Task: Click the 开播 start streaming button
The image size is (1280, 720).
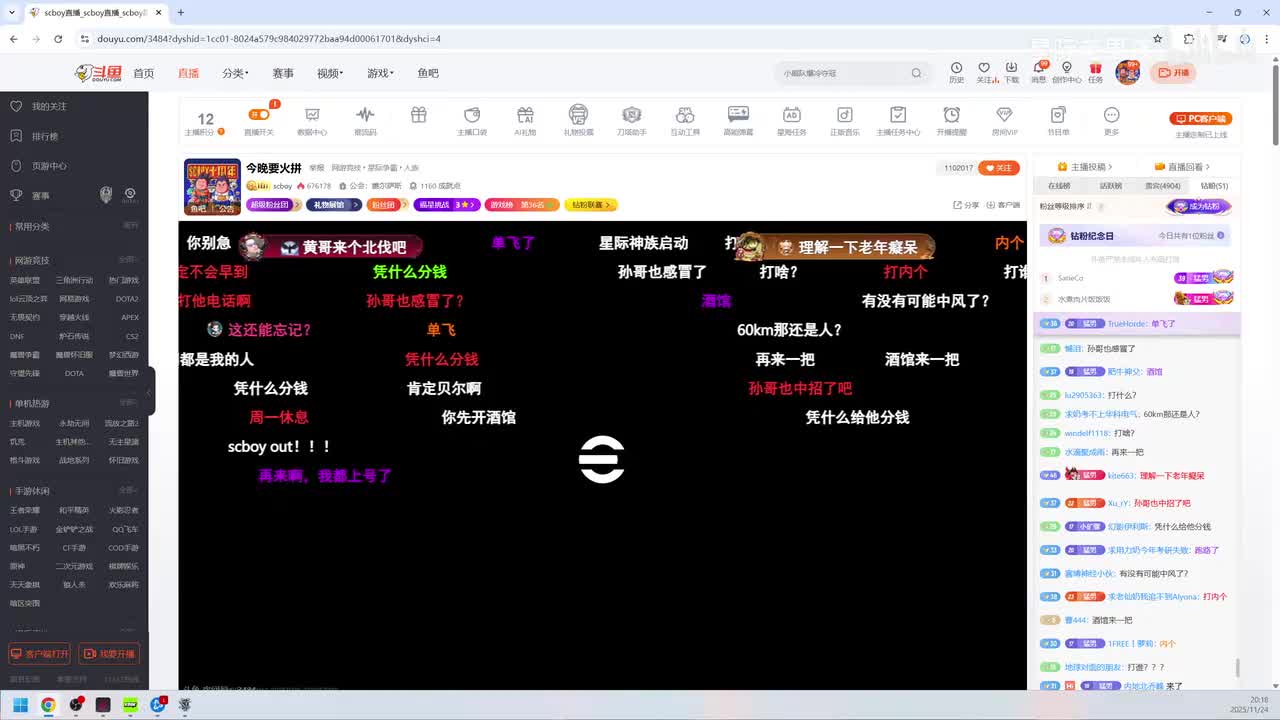Action: point(1173,72)
